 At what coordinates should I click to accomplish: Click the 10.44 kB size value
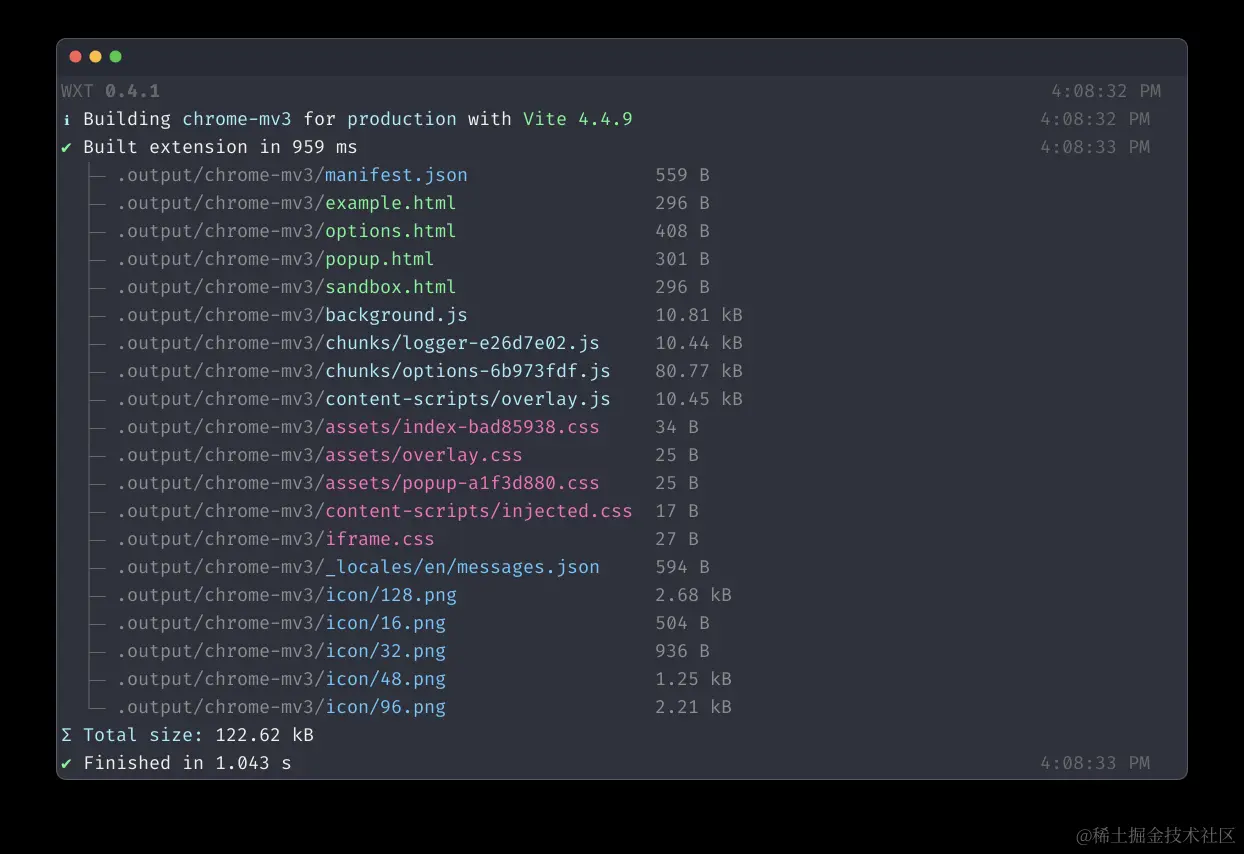point(699,343)
